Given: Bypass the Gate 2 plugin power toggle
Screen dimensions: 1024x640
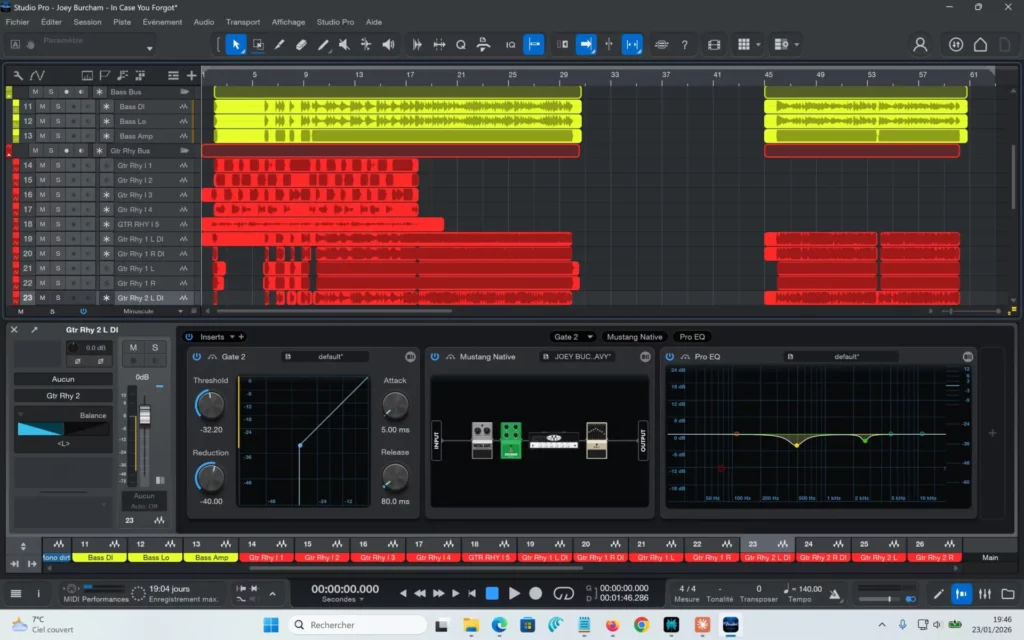Looking at the screenshot, I should point(196,356).
